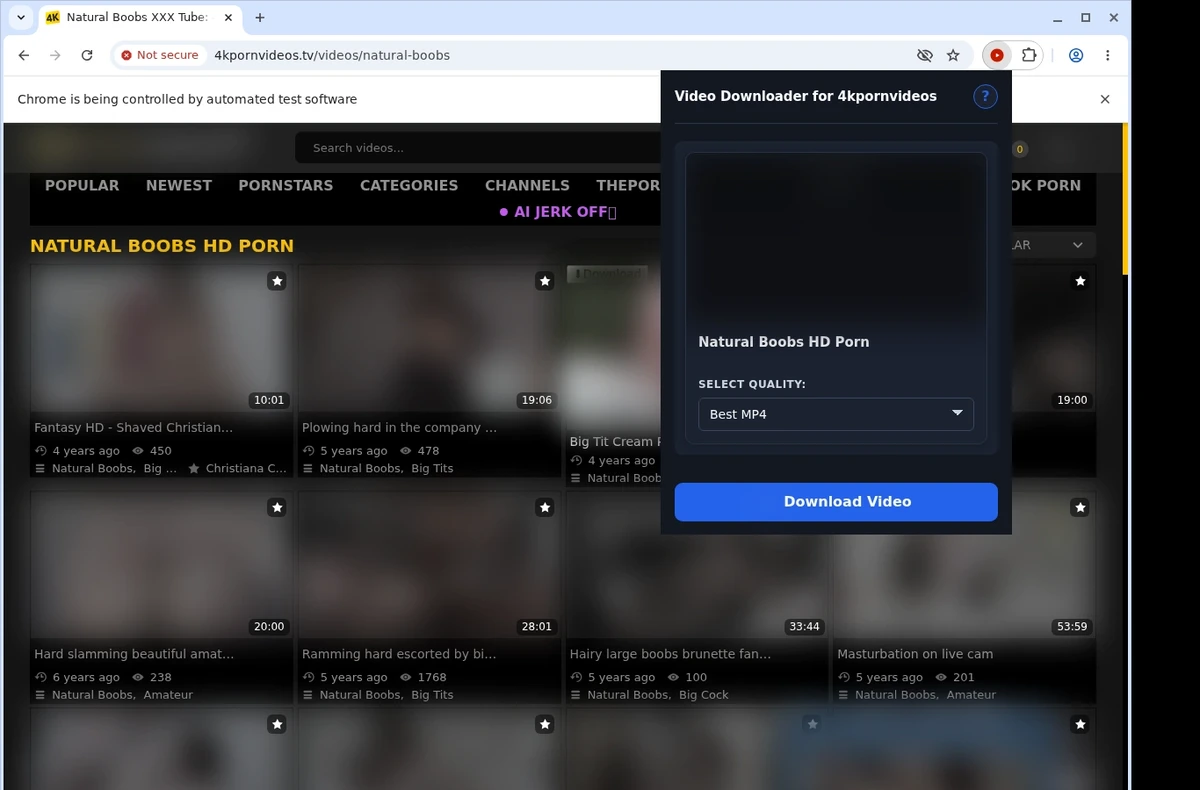Open the thumbnail with 20:00 duration

(162, 565)
